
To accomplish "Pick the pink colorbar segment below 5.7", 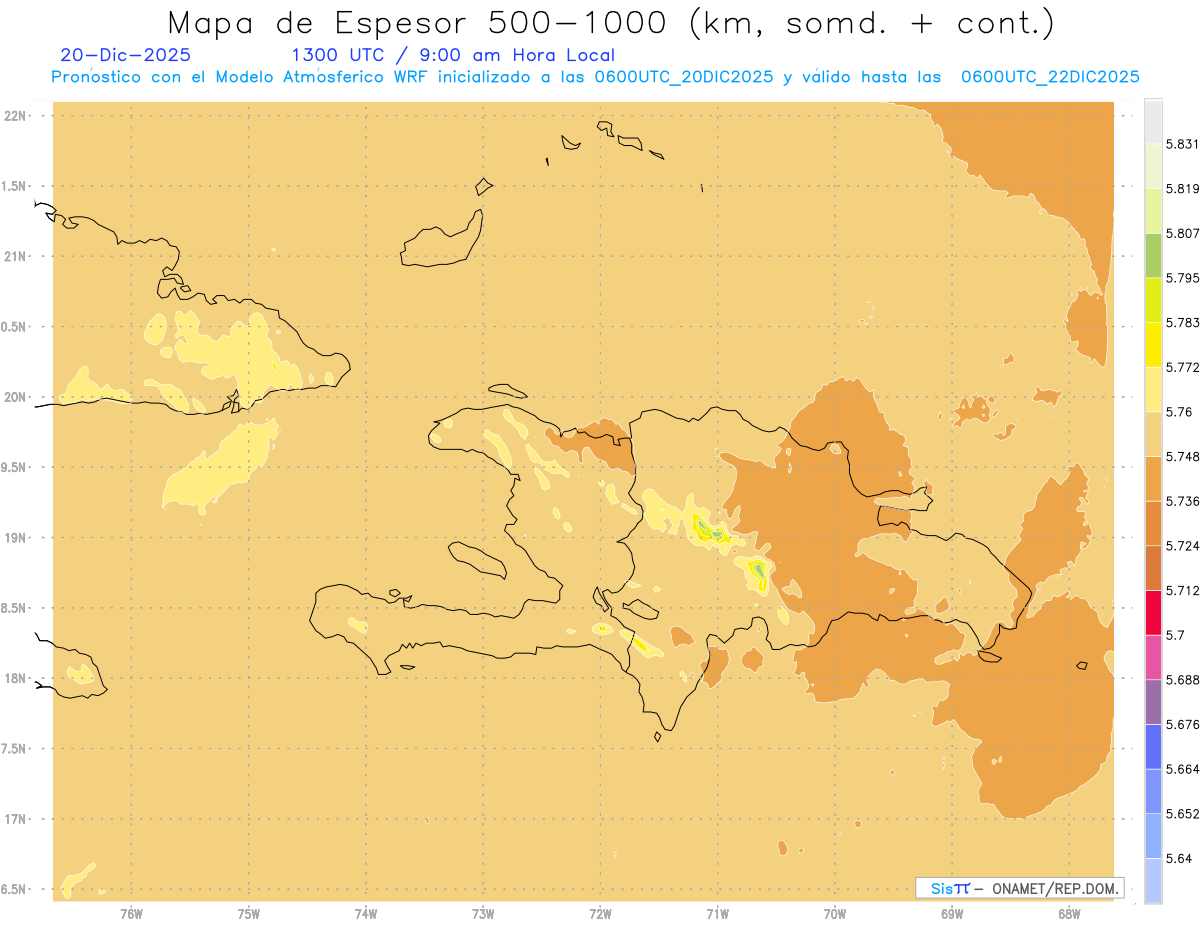I will (x=1153, y=658).
